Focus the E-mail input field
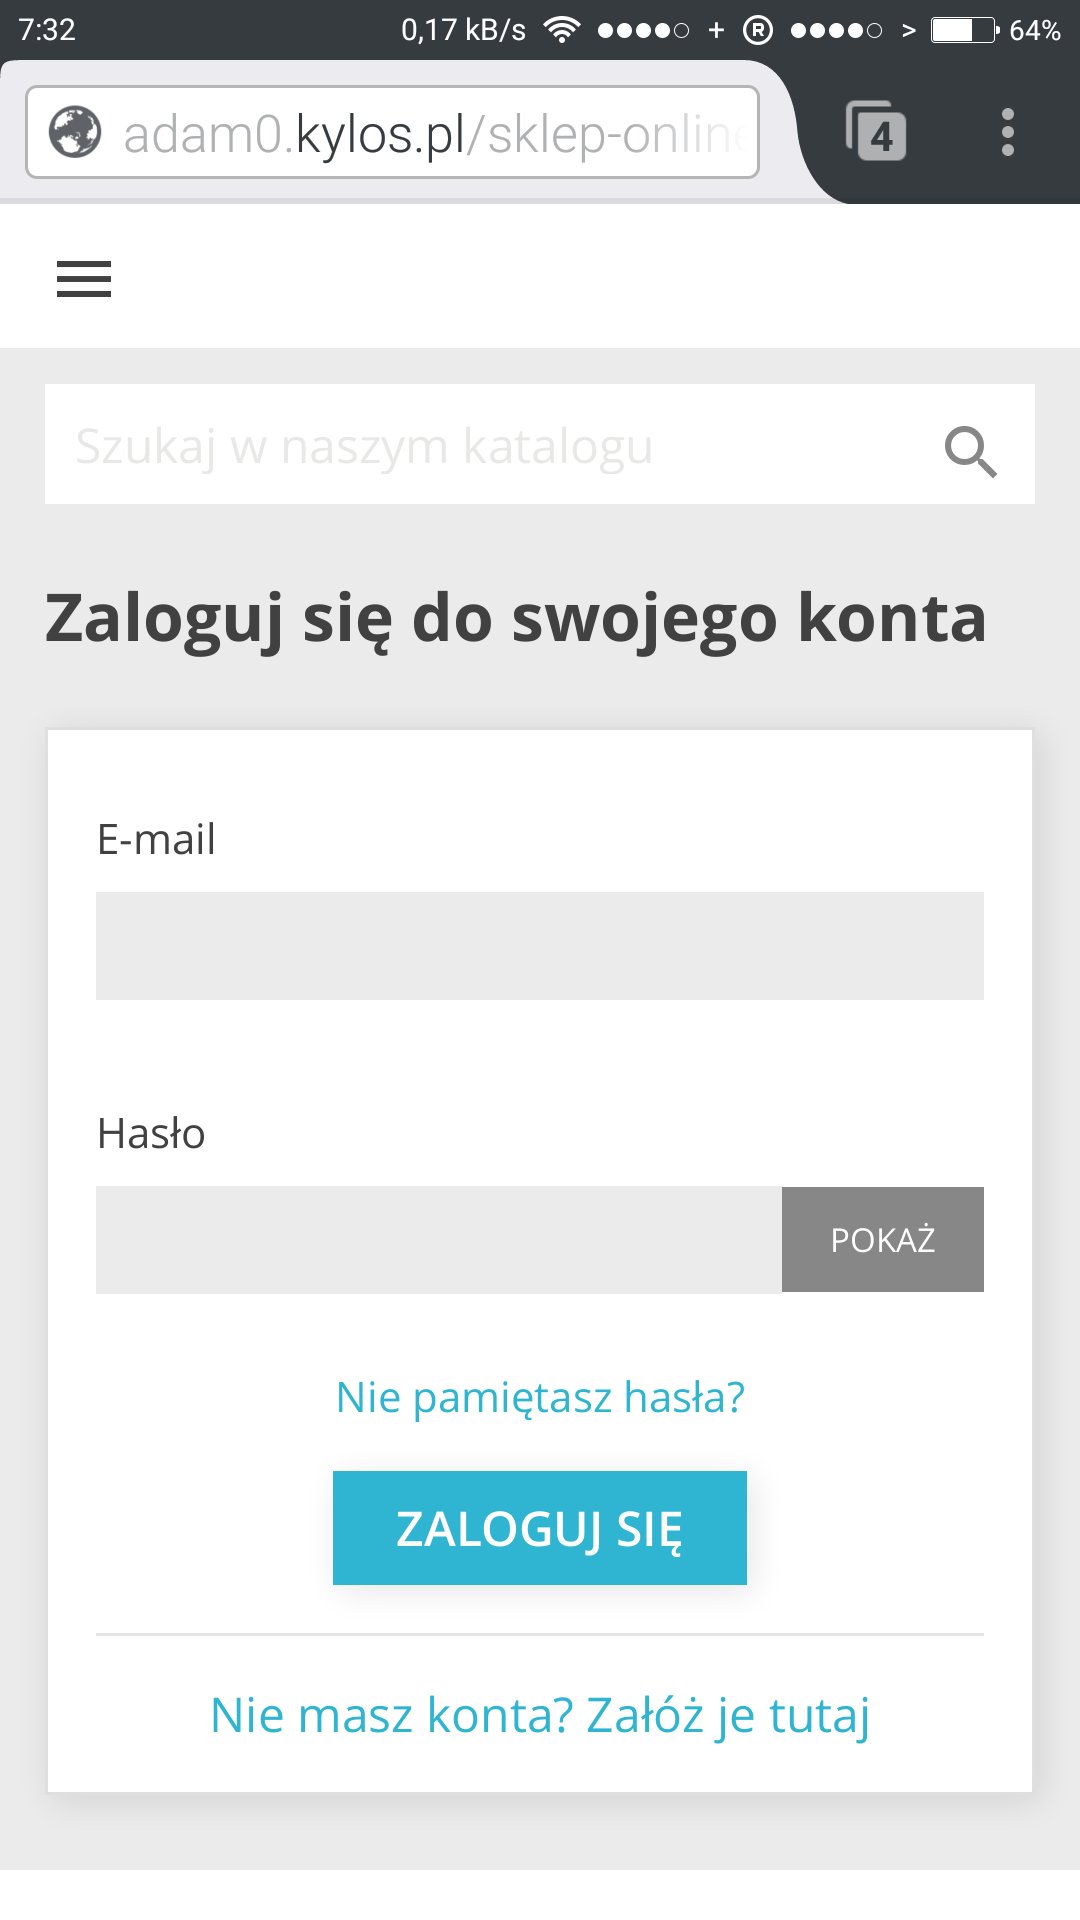The width and height of the screenshot is (1080, 1920). 540,946
